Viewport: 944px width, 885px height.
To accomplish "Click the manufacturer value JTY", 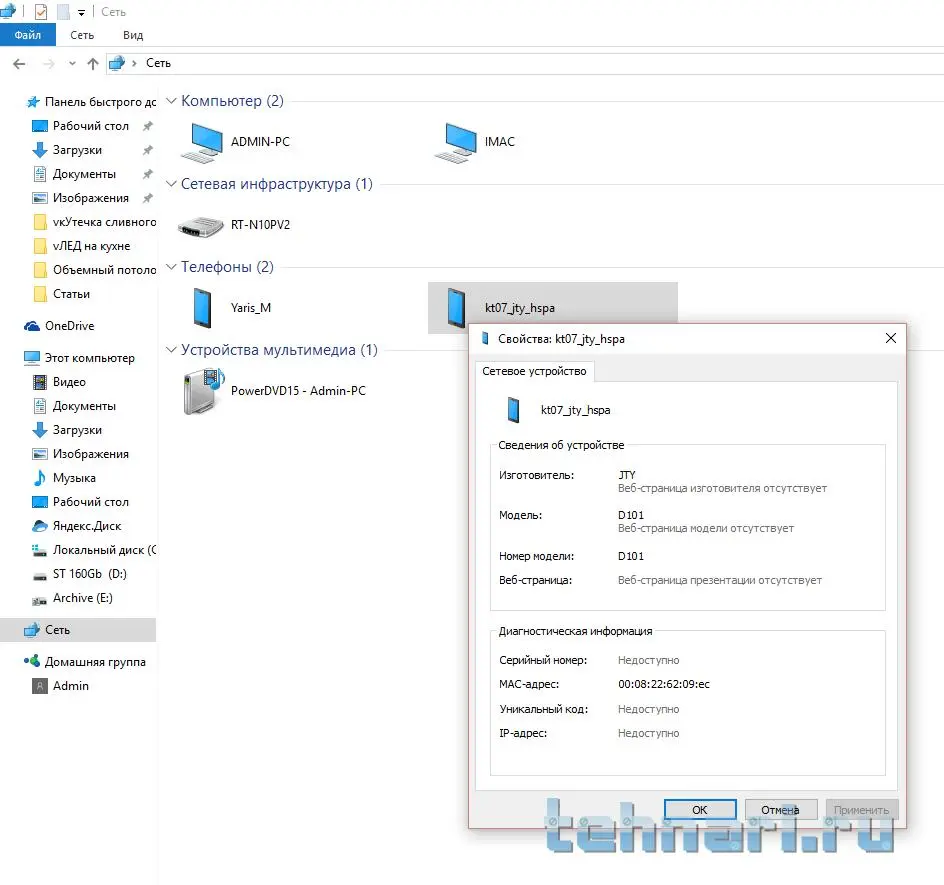I will (x=627, y=475).
